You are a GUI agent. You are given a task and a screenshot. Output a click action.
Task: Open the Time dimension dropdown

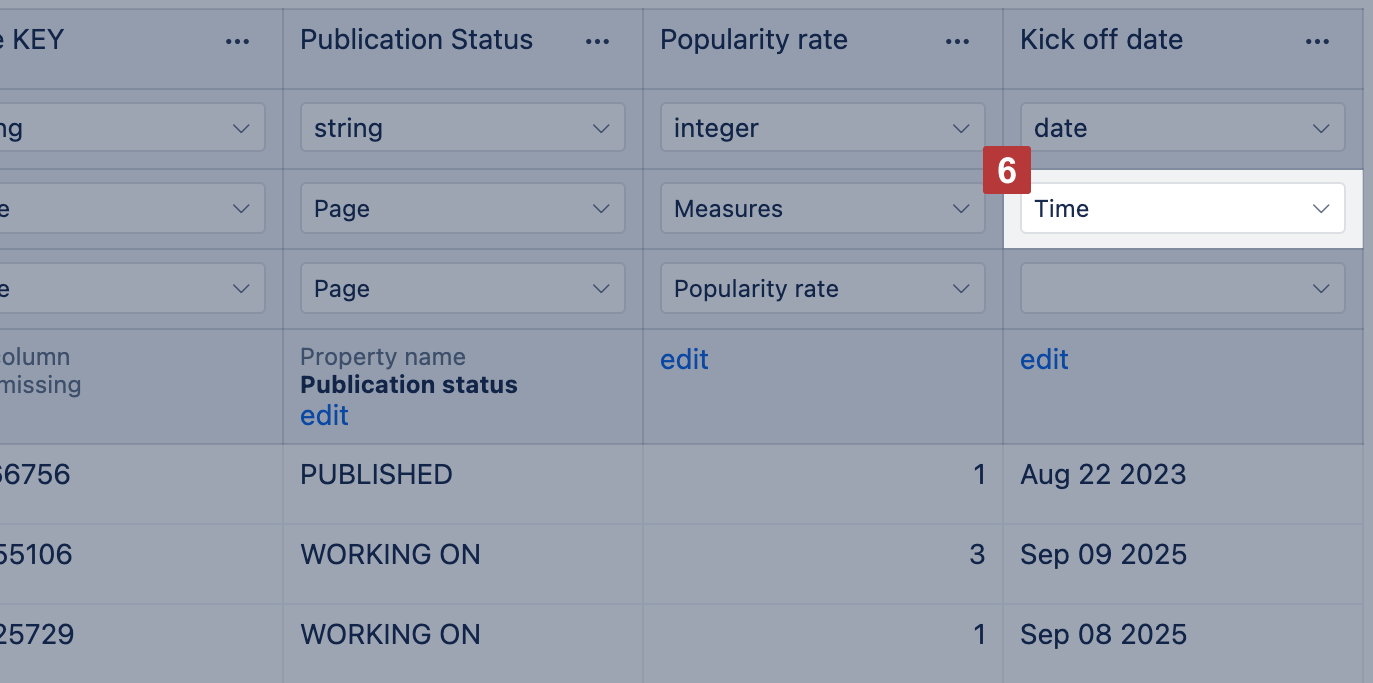tap(1182, 209)
